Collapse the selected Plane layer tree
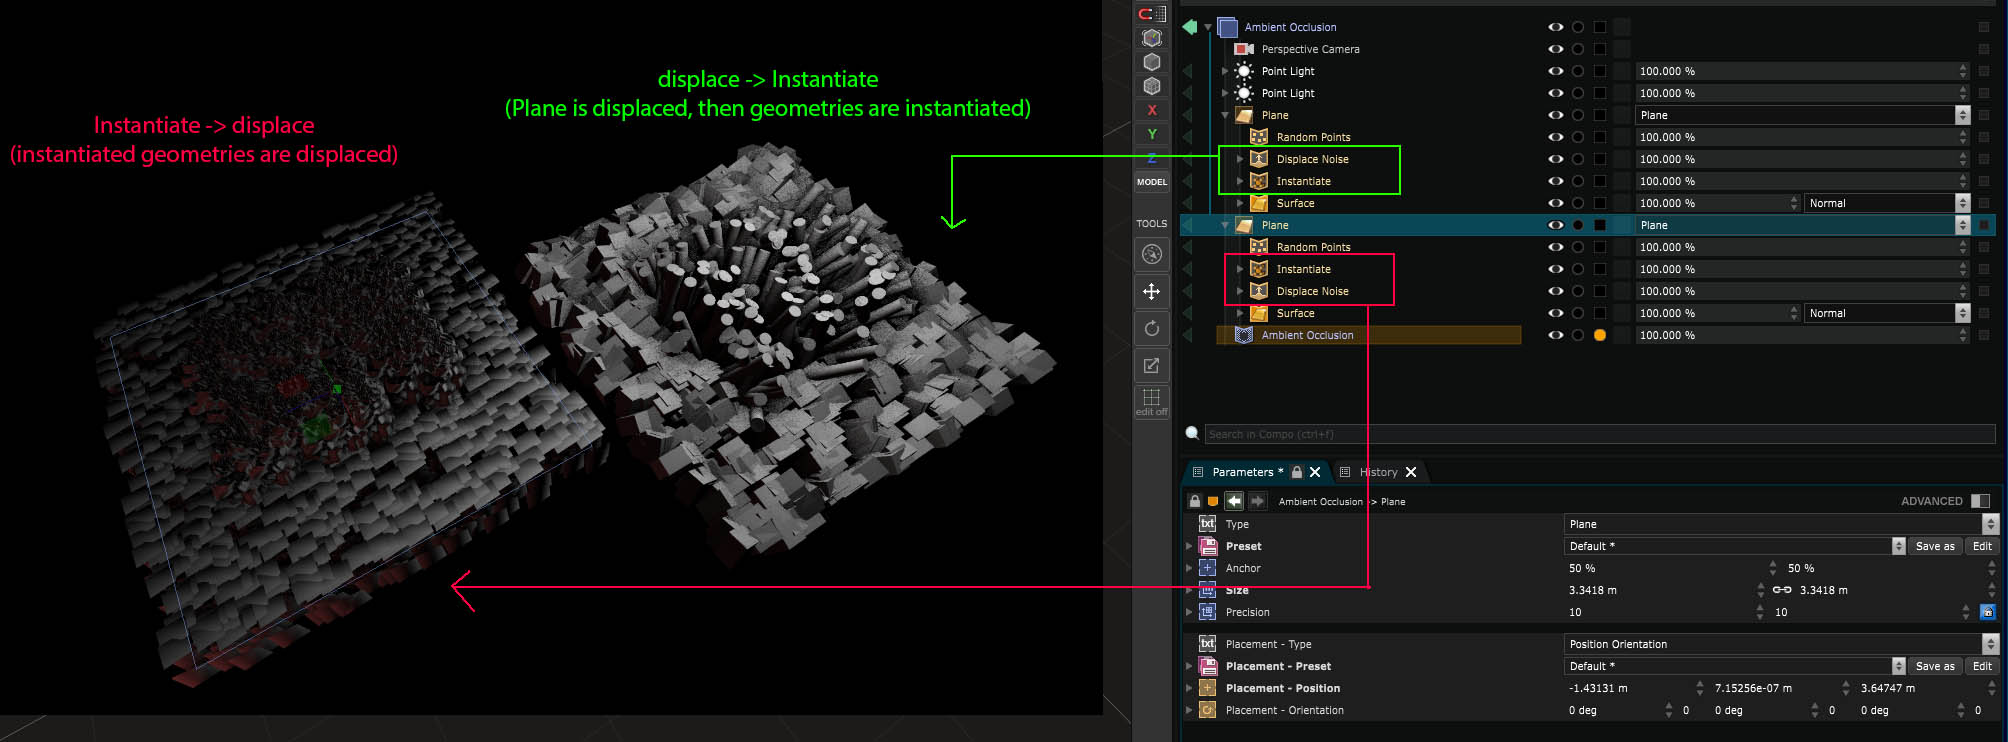This screenshot has width=2008, height=742. 1225,225
